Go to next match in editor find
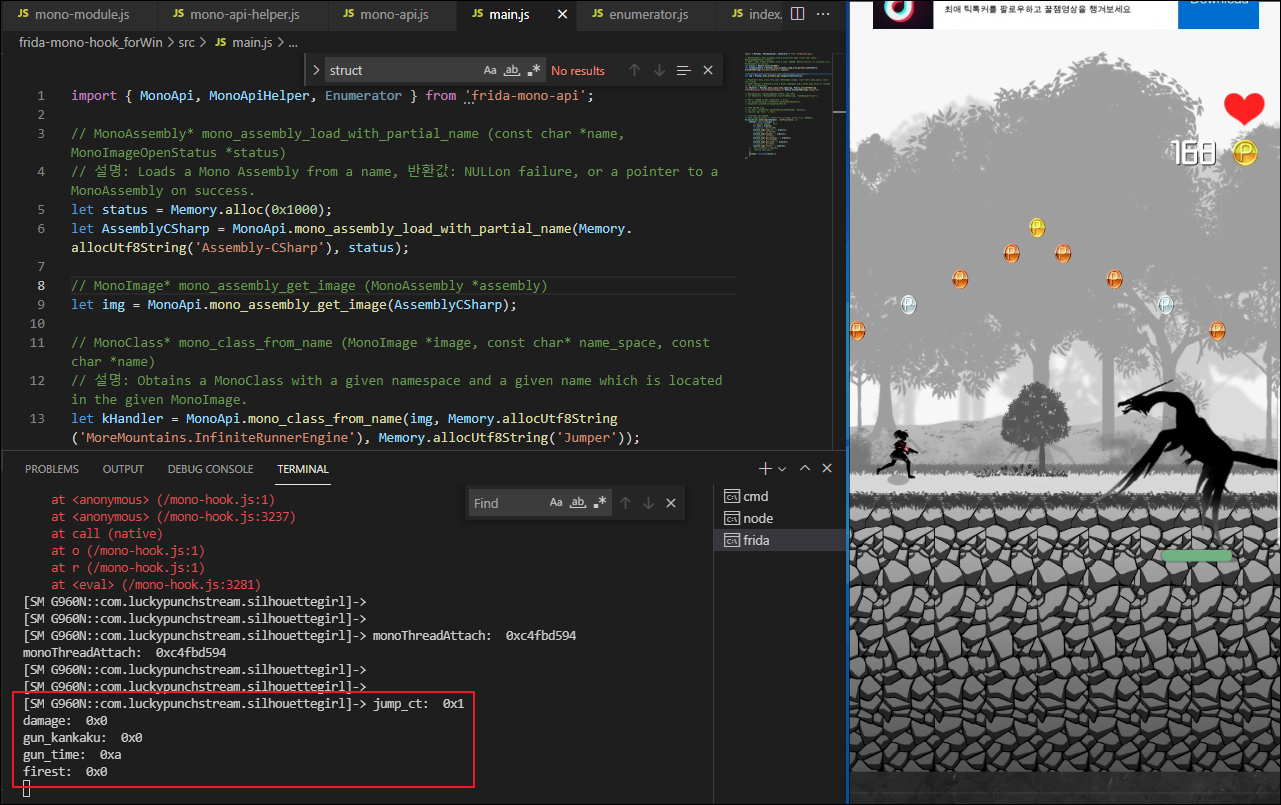 pos(659,70)
